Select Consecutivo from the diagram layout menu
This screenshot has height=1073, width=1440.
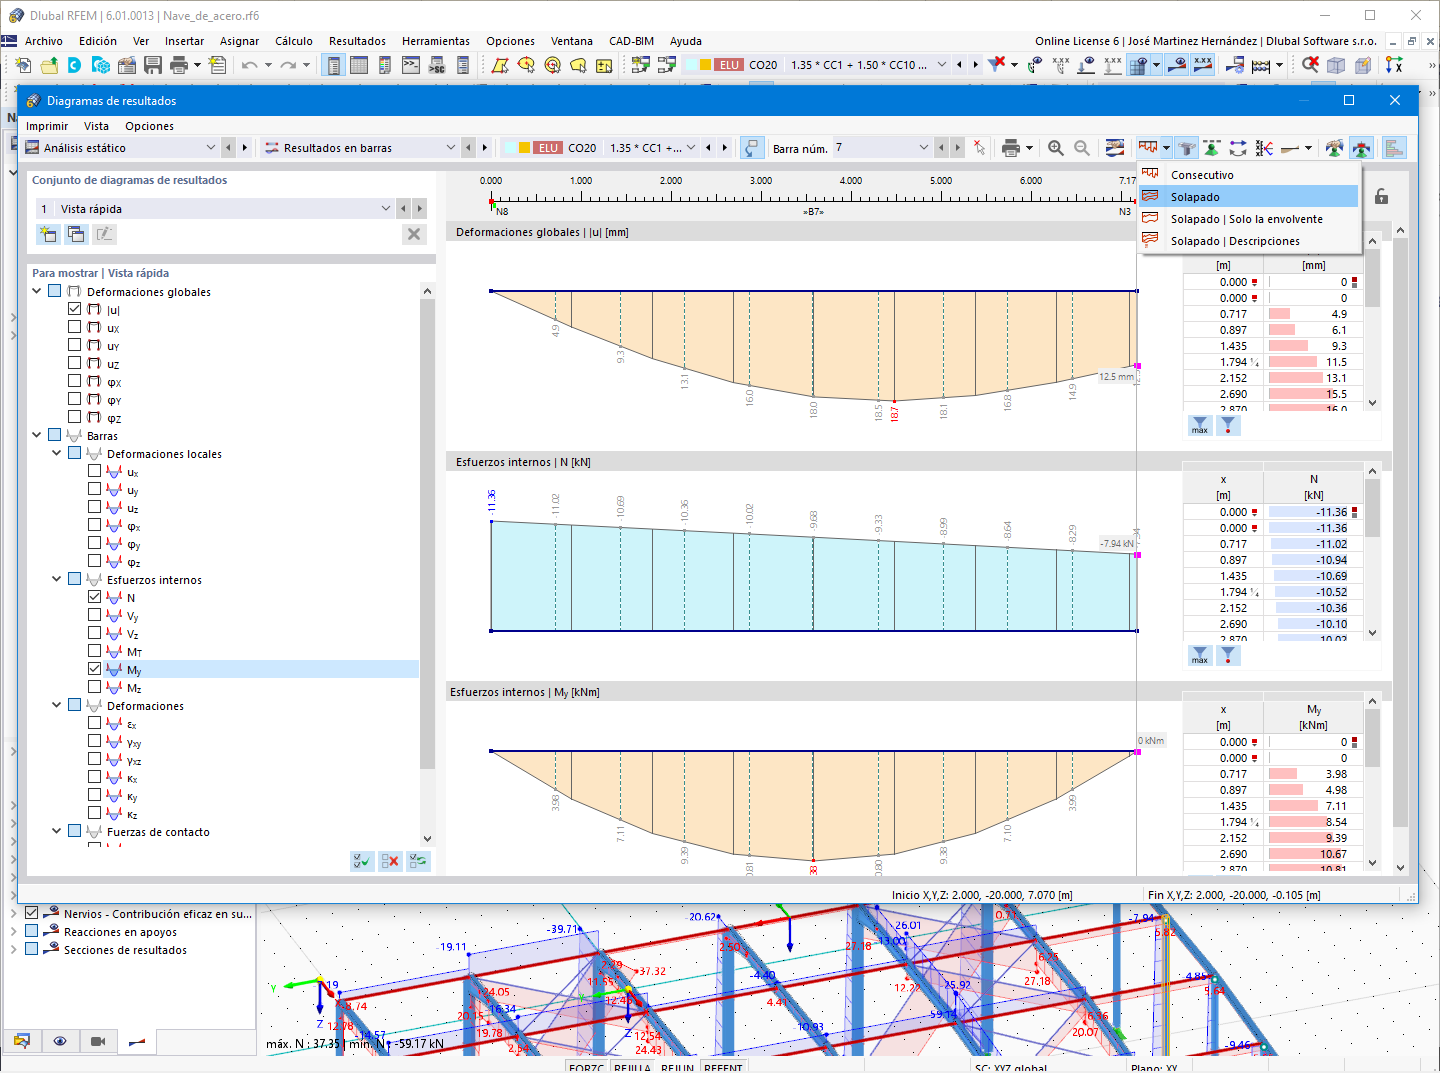tap(1250, 175)
